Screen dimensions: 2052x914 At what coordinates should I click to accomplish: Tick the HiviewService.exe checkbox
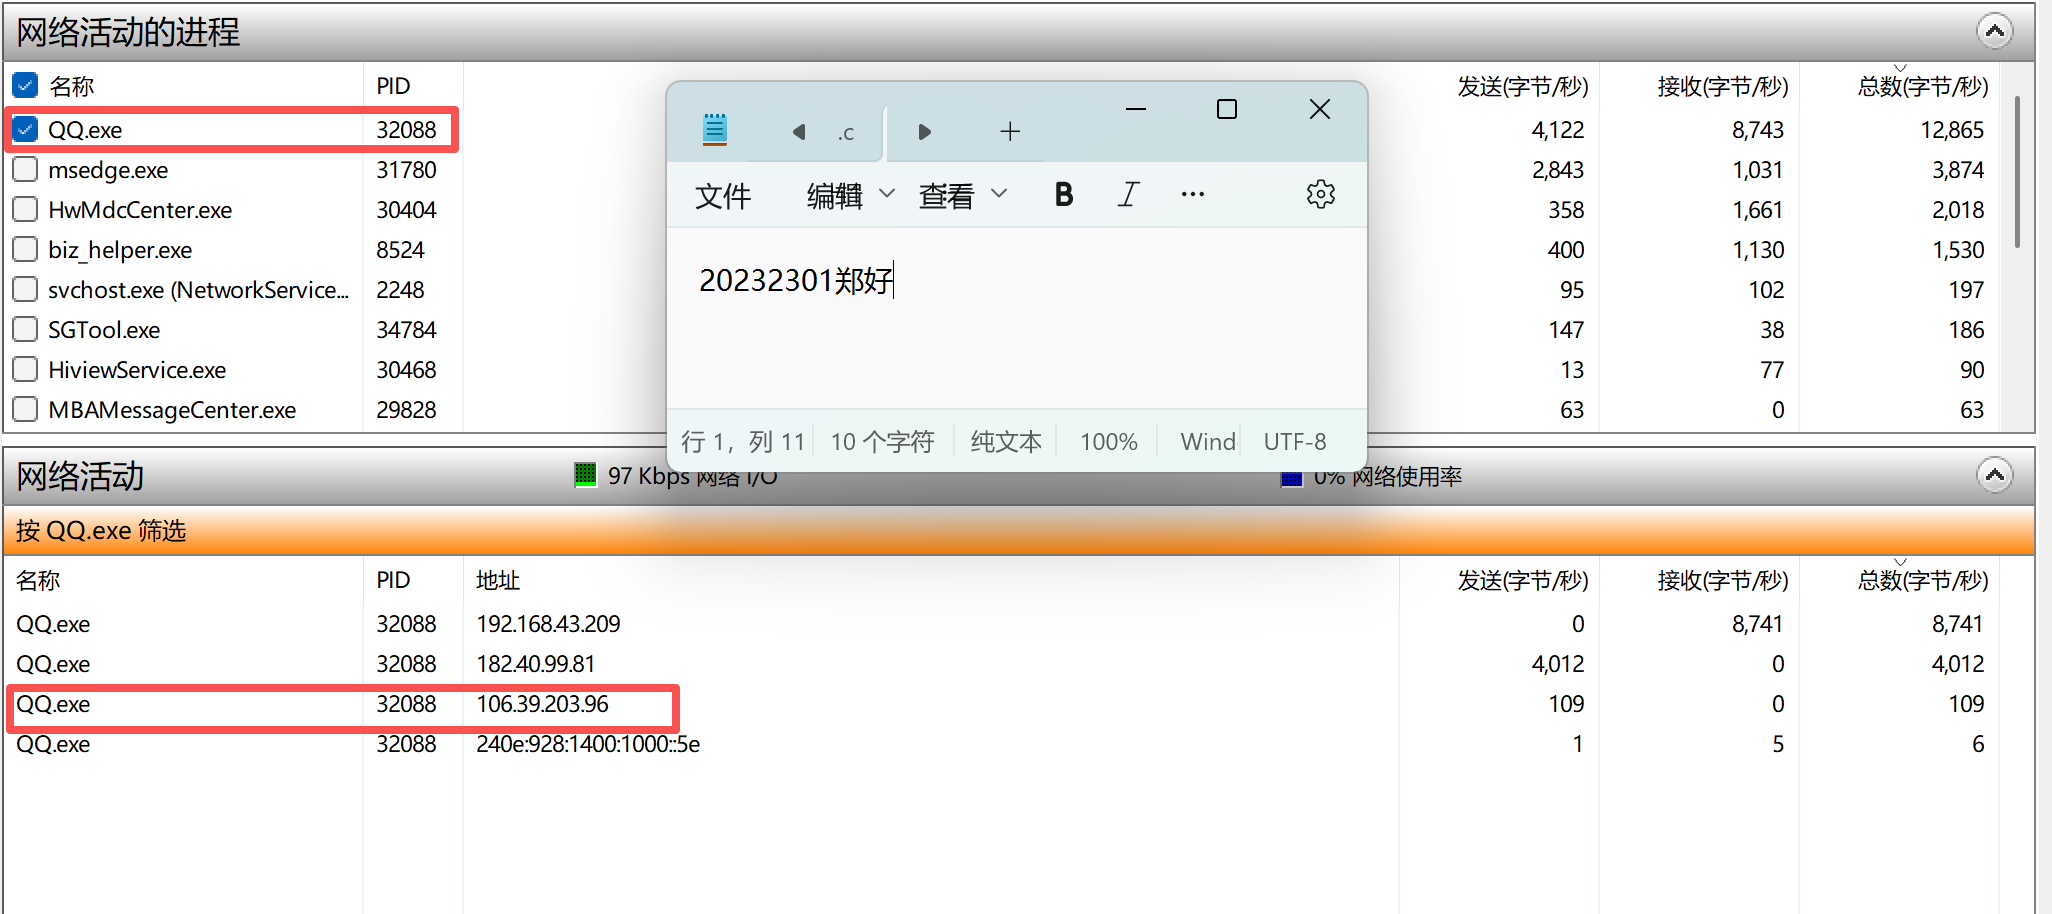coord(25,369)
